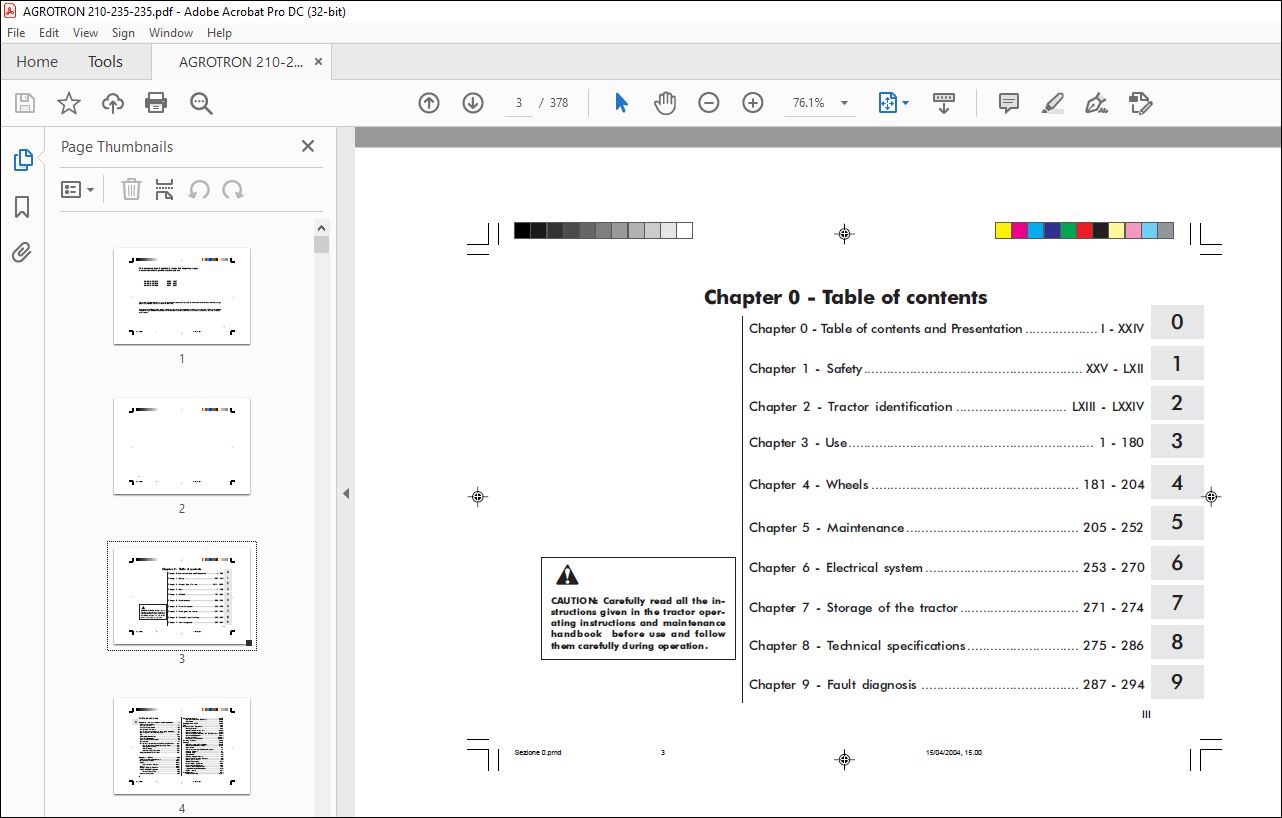Open the Help menu
This screenshot has width=1282, height=818.
[219, 33]
